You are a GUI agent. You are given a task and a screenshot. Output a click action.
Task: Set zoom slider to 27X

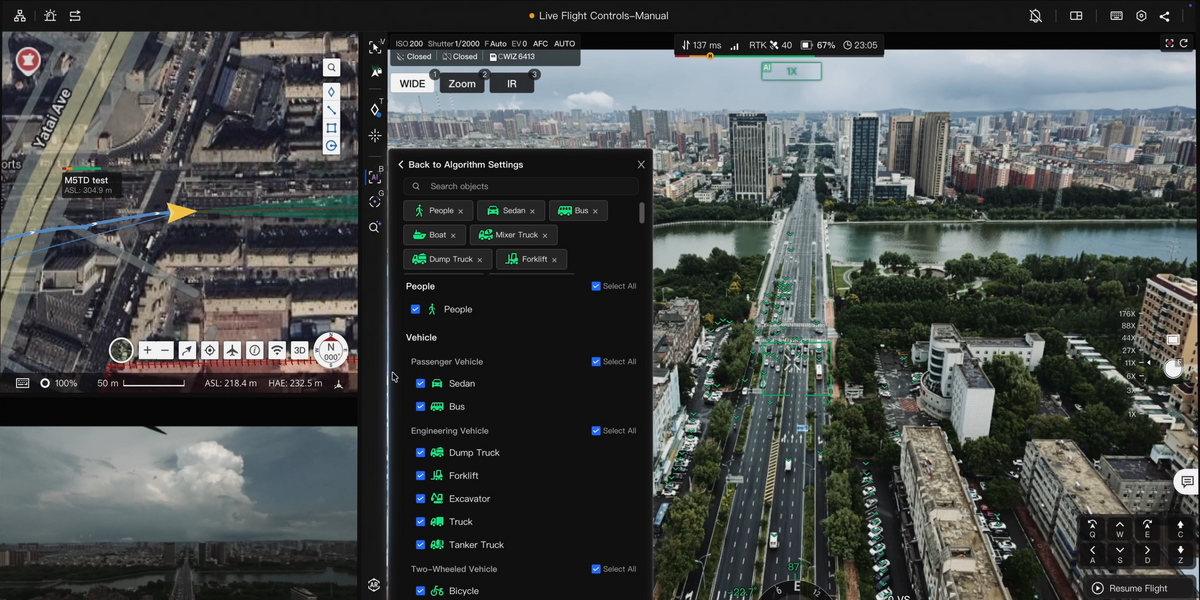click(x=1129, y=351)
